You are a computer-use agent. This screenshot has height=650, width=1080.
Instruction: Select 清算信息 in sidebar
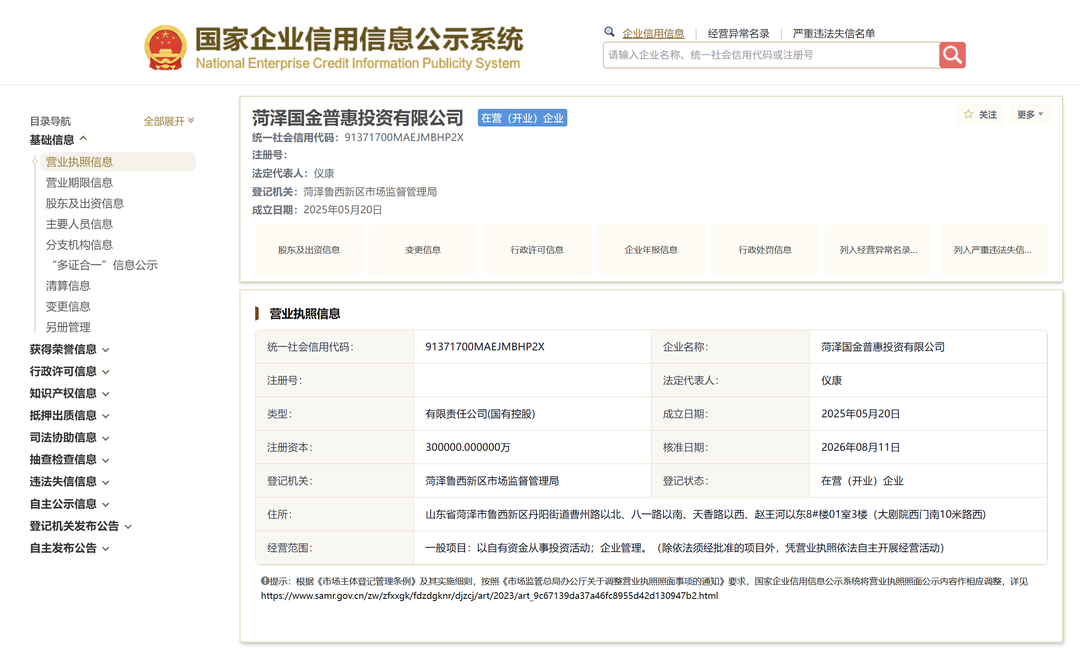tap(68, 286)
